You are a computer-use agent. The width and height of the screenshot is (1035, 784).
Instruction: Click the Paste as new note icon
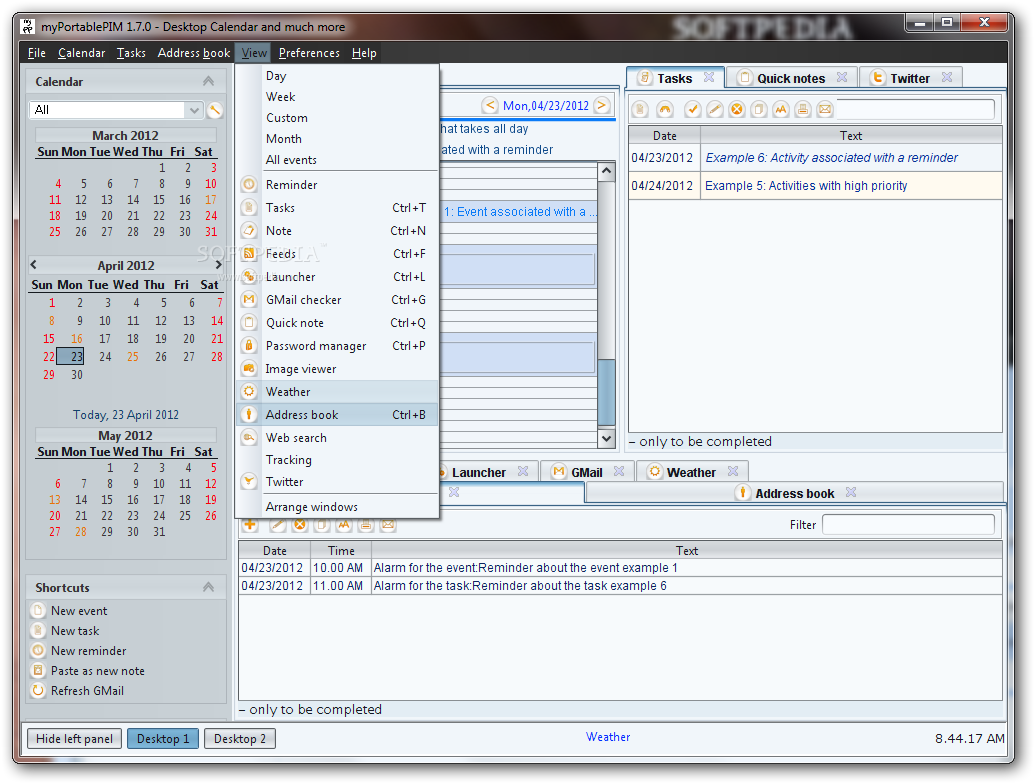pyautogui.click(x=38, y=670)
